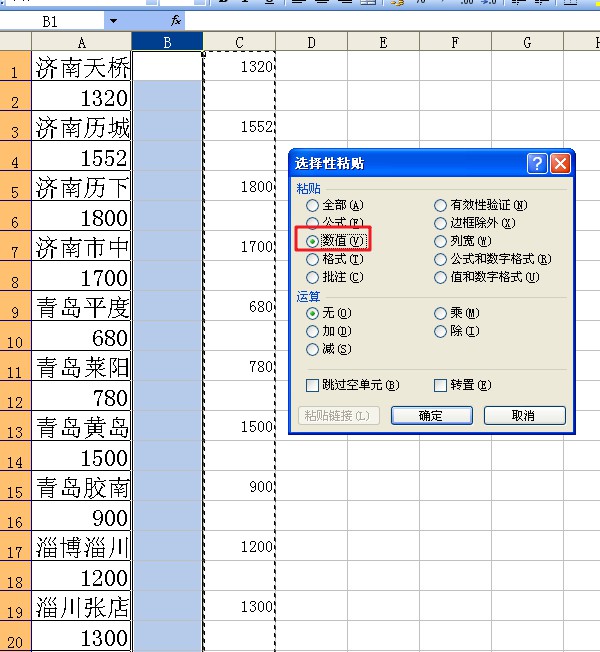Screen dimensions: 600x652
Task: Click cell containing 青岛黄岛
Action: pos(81,425)
